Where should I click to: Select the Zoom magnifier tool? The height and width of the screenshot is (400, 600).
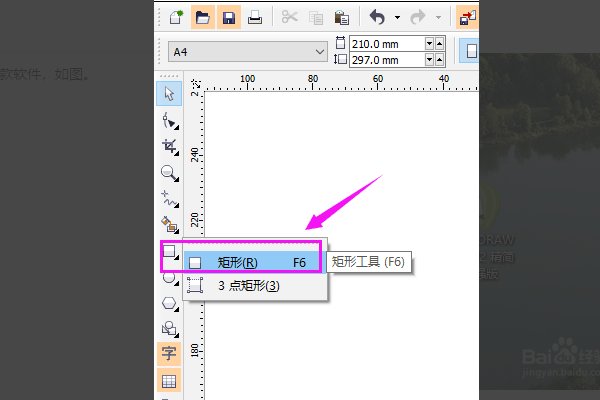170,173
